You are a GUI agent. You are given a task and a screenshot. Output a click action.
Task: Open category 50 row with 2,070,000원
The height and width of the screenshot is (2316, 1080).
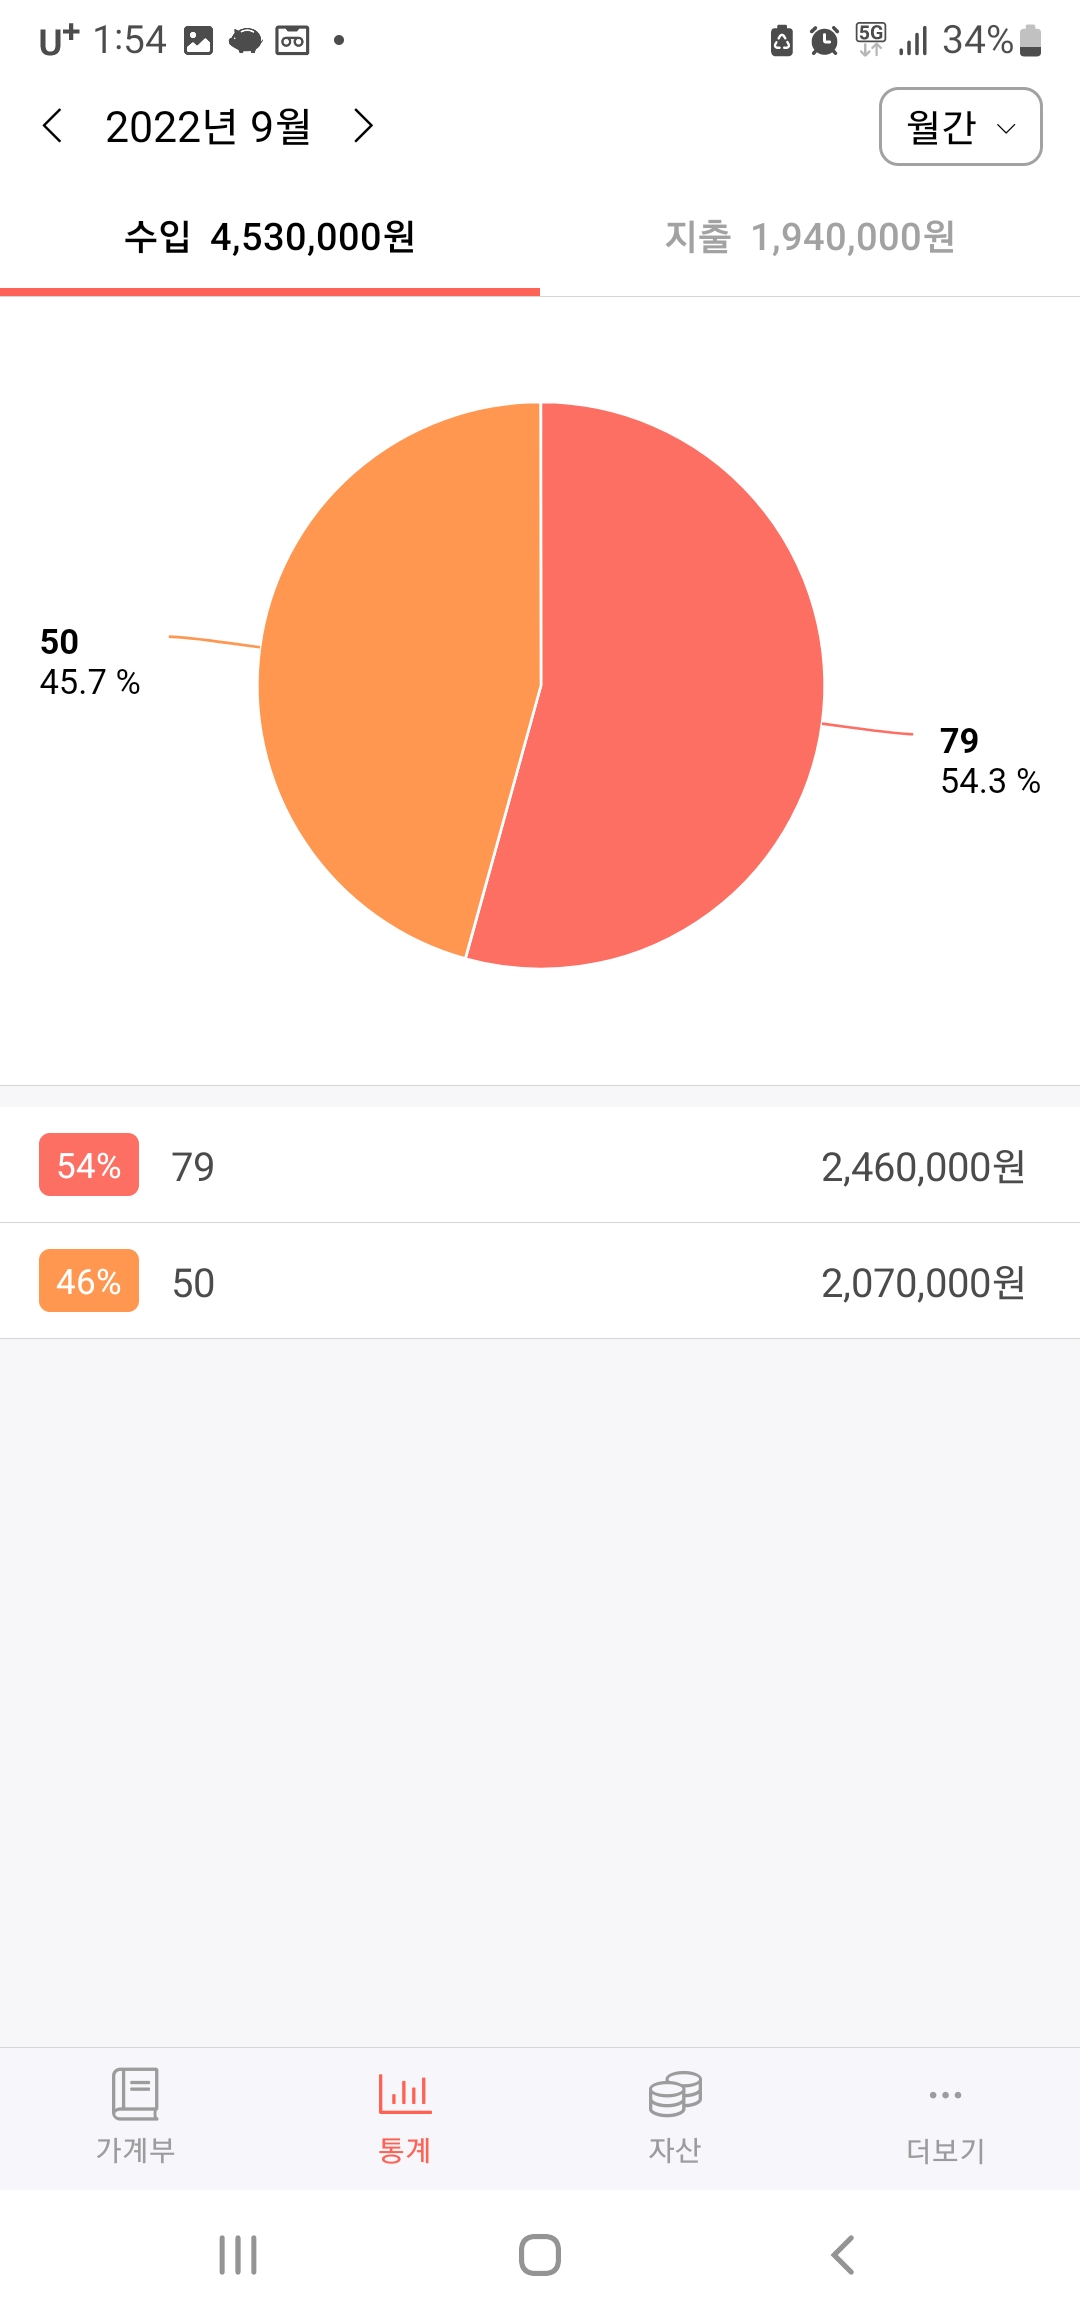click(x=540, y=1281)
